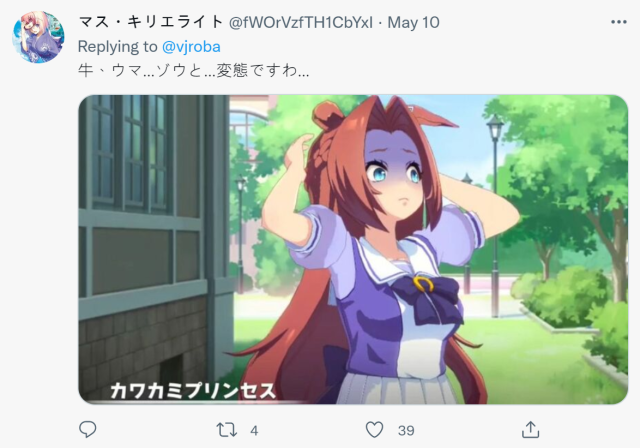Open the reply speech bubble icon
Image resolution: width=640 pixels, height=448 pixels.
click(87, 429)
